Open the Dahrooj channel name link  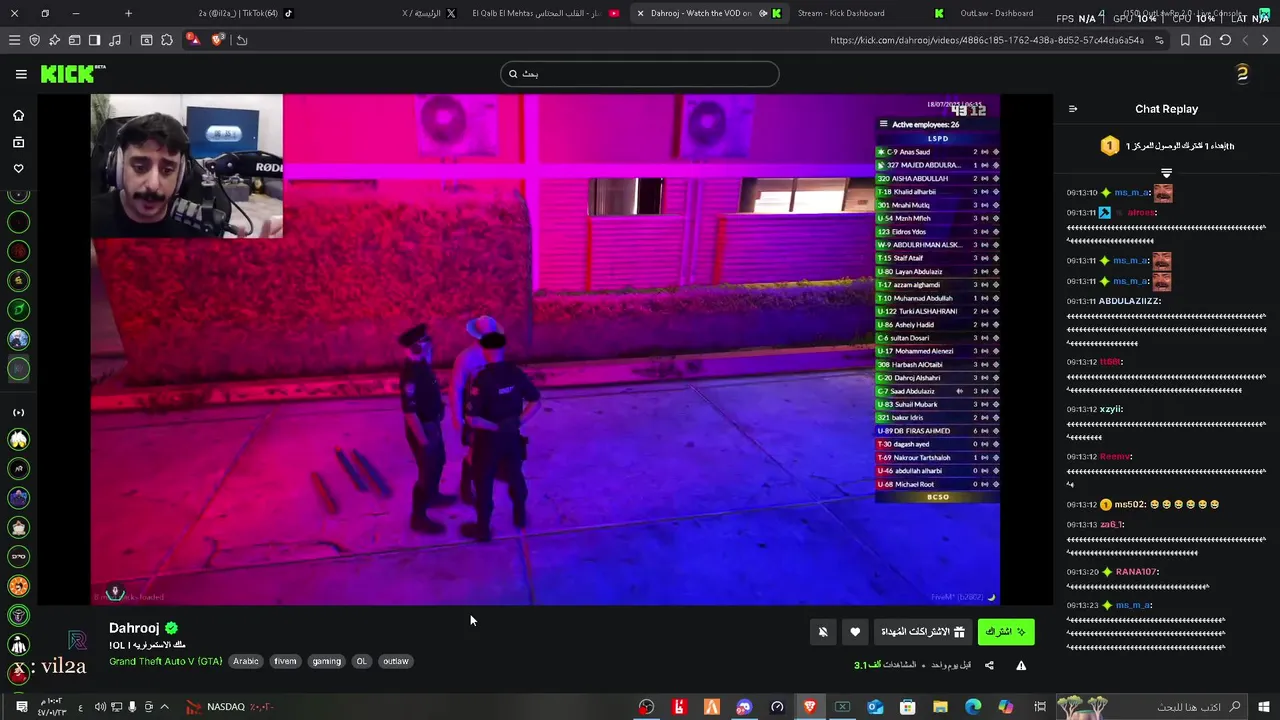pyautogui.click(x=134, y=628)
